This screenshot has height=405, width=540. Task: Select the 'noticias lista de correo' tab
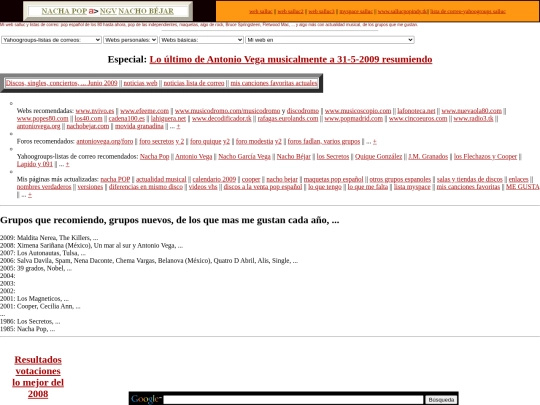(x=194, y=83)
